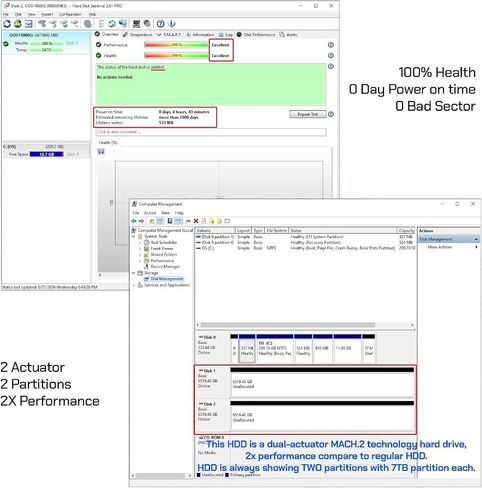482x488 pixels.
Task: Open the Disk Performance tab
Action: [256, 35]
